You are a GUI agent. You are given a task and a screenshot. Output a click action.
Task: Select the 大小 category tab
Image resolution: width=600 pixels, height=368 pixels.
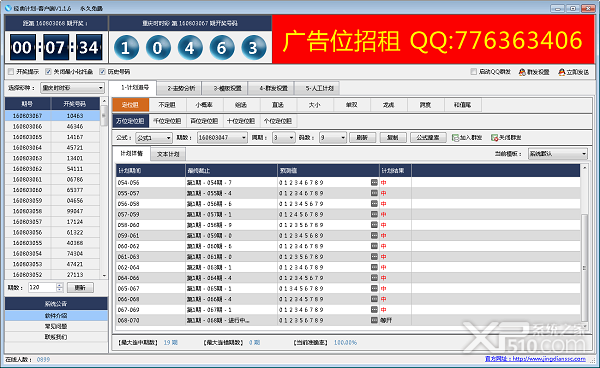pyautogui.click(x=315, y=105)
